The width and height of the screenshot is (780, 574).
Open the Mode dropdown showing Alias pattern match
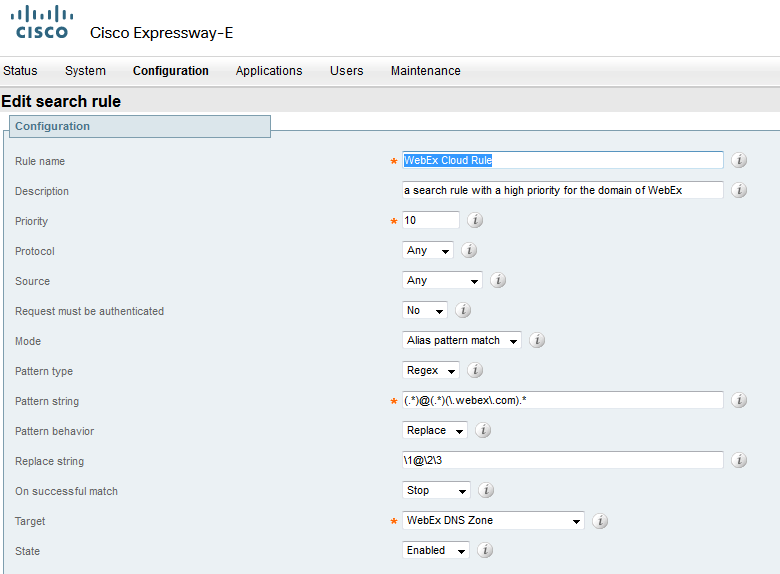click(x=462, y=340)
